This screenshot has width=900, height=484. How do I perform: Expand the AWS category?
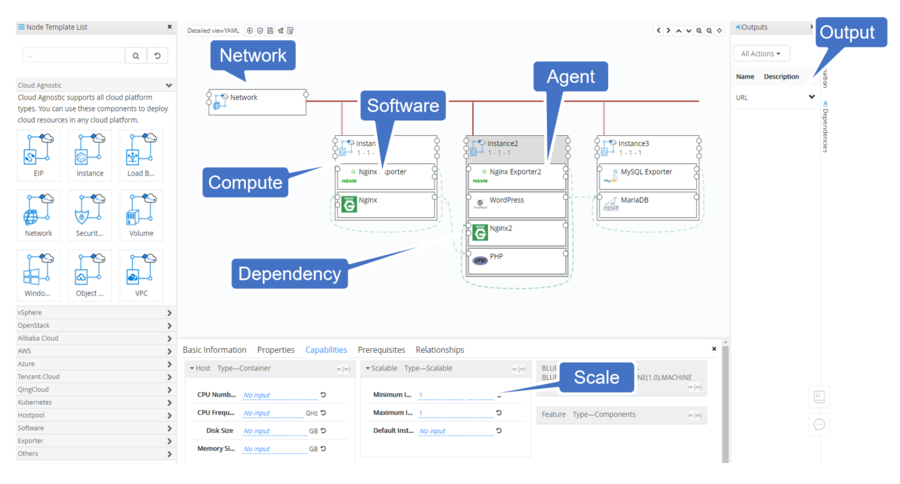tap(169, 351)
